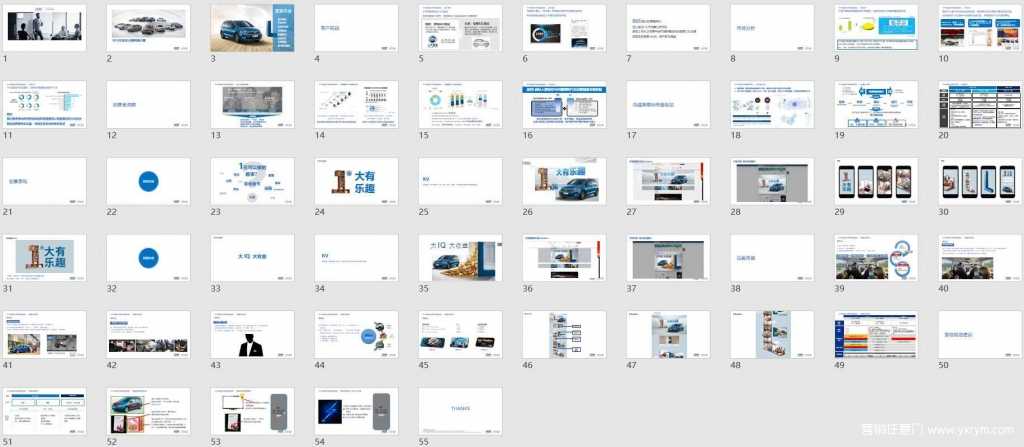Select slide 29 phone mockups thumbnail

[876, 181]
